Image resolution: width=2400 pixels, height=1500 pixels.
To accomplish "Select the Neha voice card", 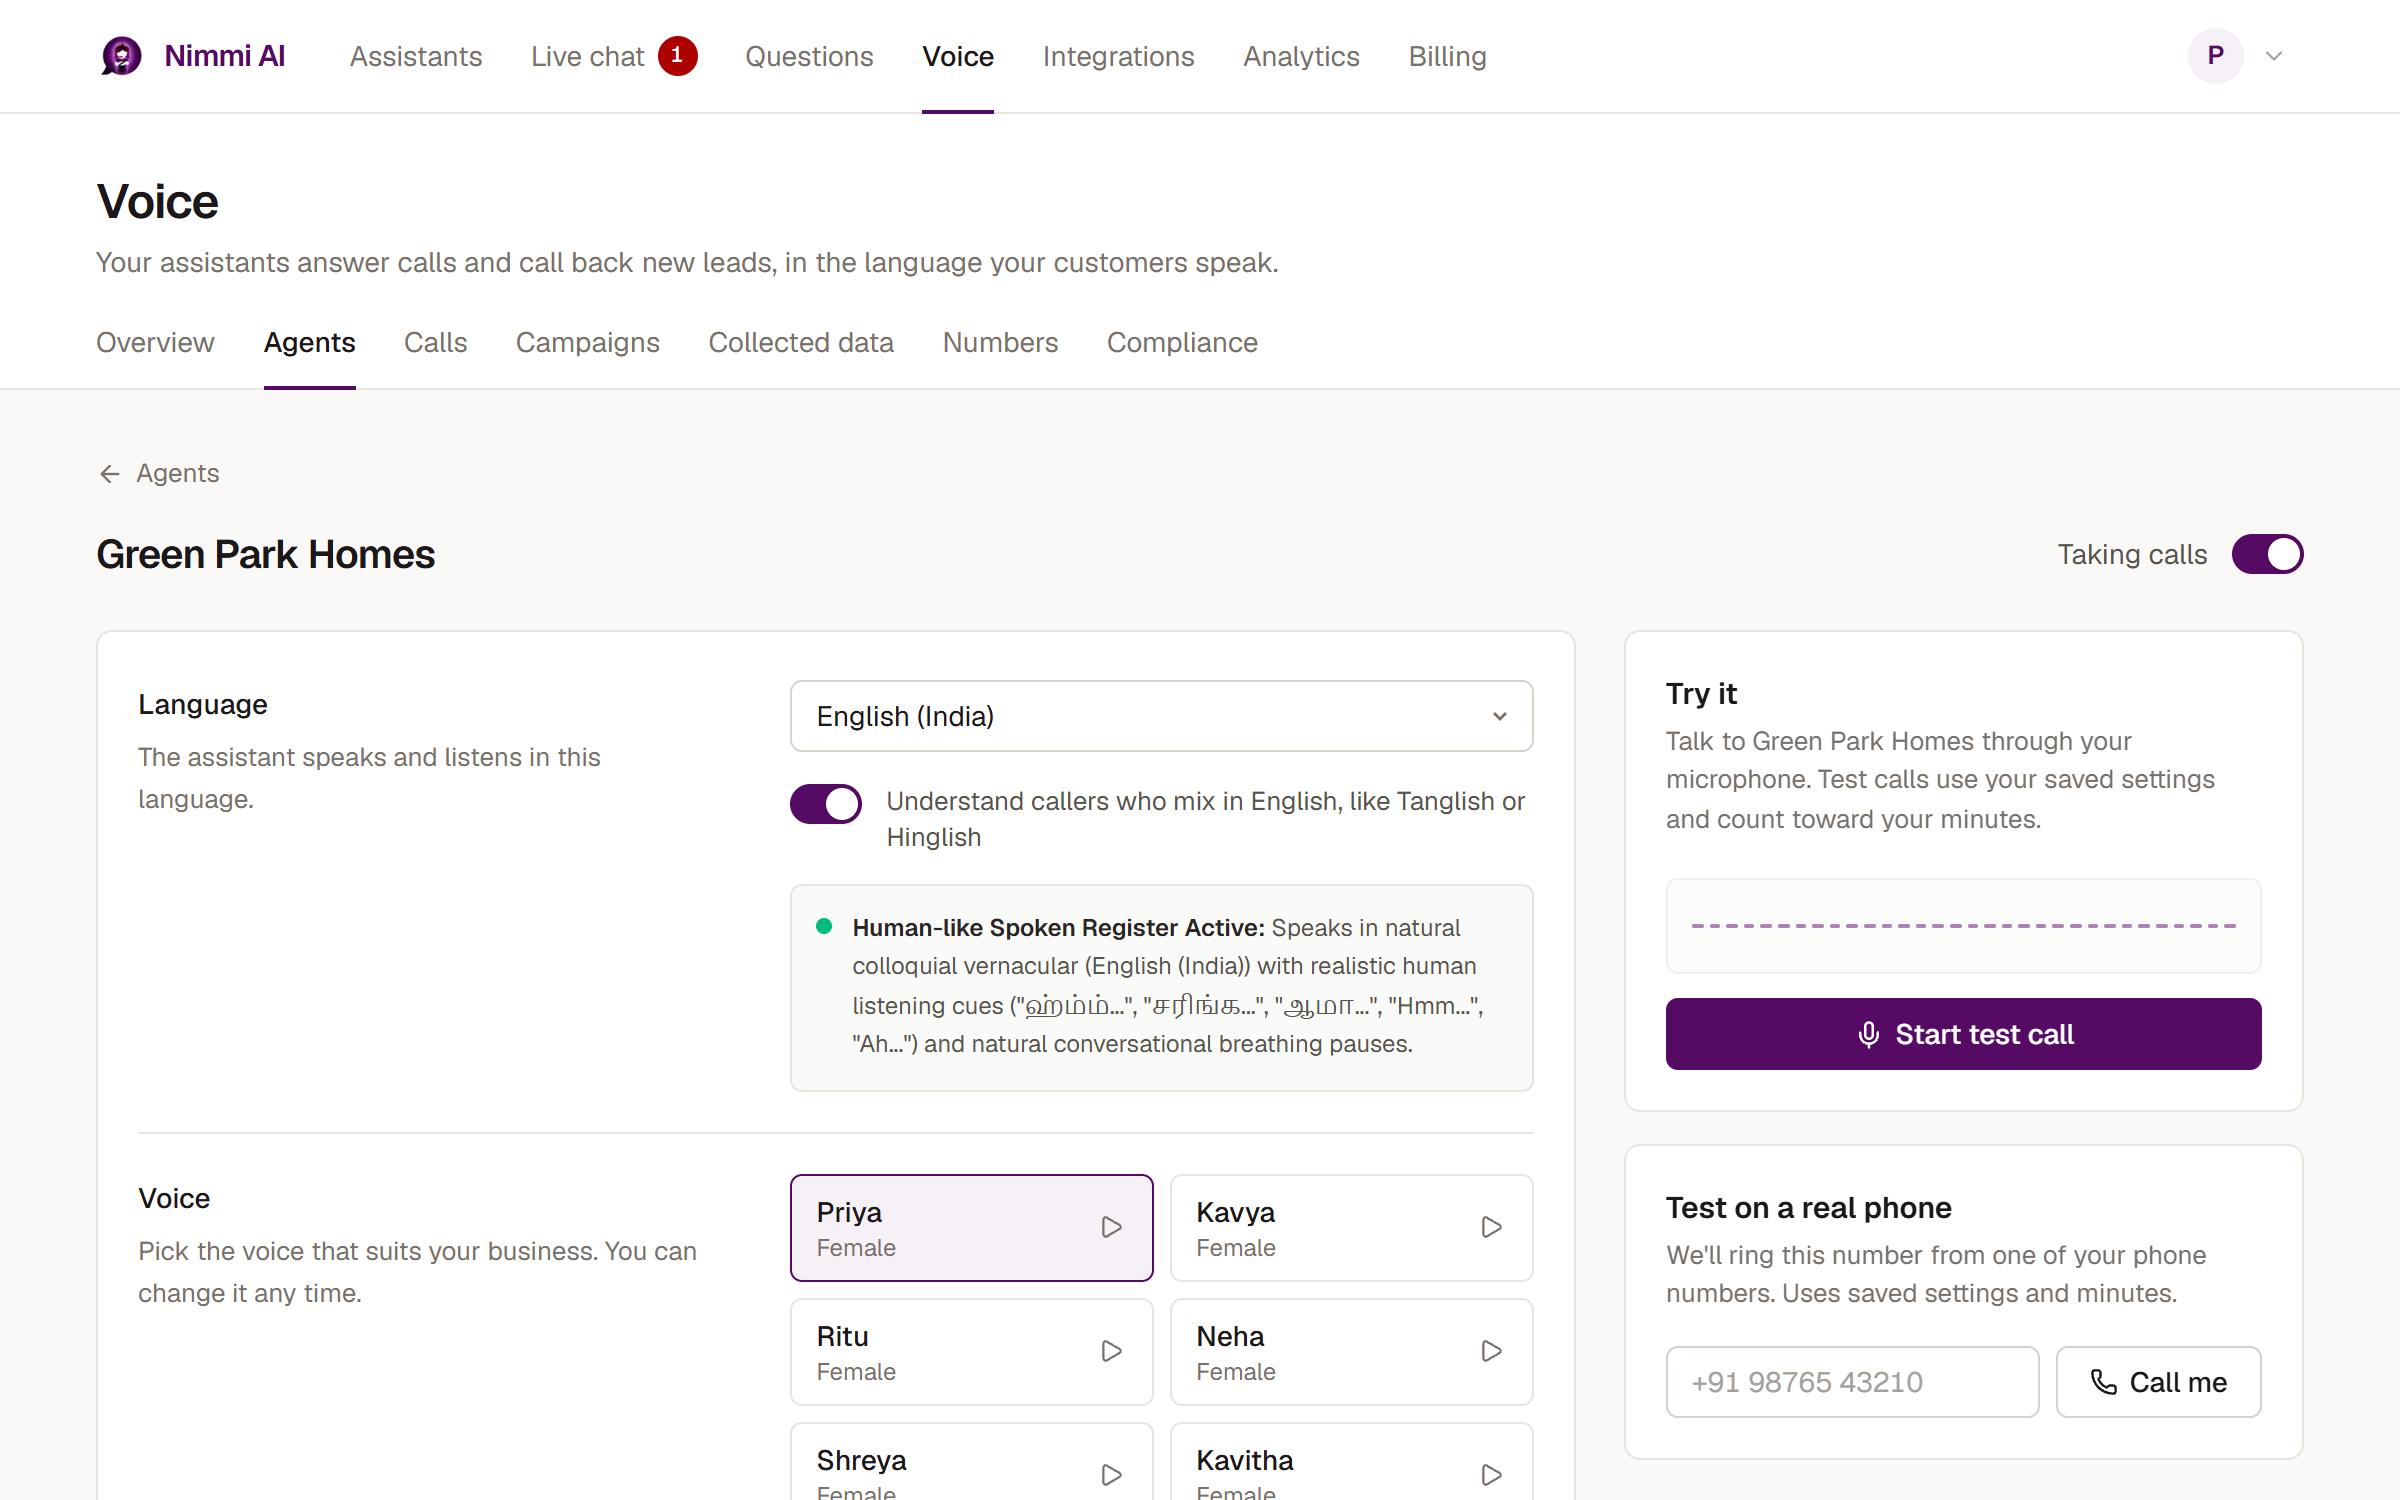I will [1351, 1352].
